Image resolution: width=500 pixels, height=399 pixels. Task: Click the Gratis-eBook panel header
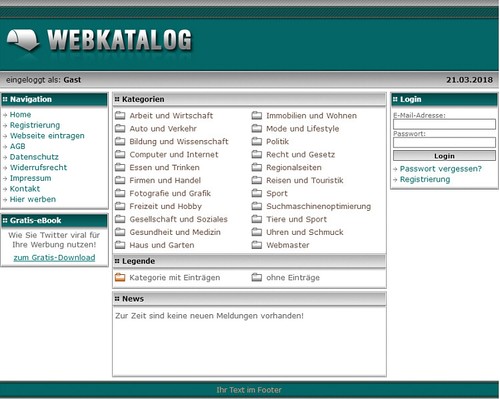point(55,220)
